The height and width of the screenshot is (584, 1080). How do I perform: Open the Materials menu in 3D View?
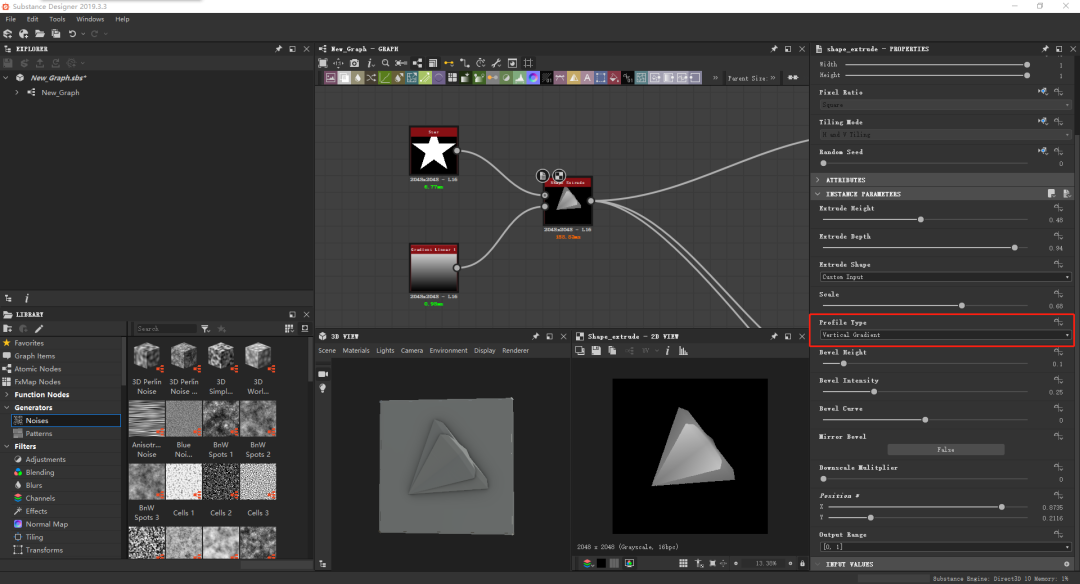(x=356, y=351)
